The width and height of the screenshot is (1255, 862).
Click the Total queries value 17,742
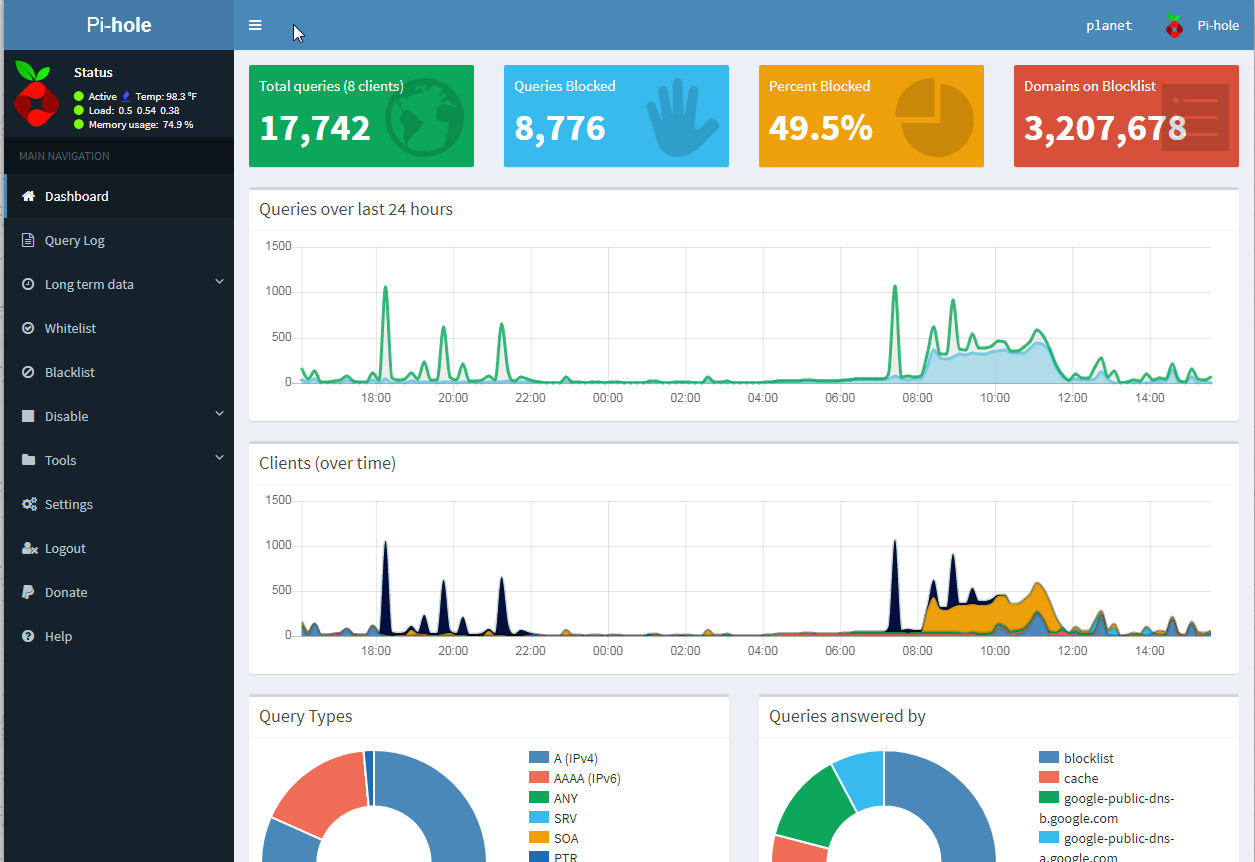coord(315,128)
